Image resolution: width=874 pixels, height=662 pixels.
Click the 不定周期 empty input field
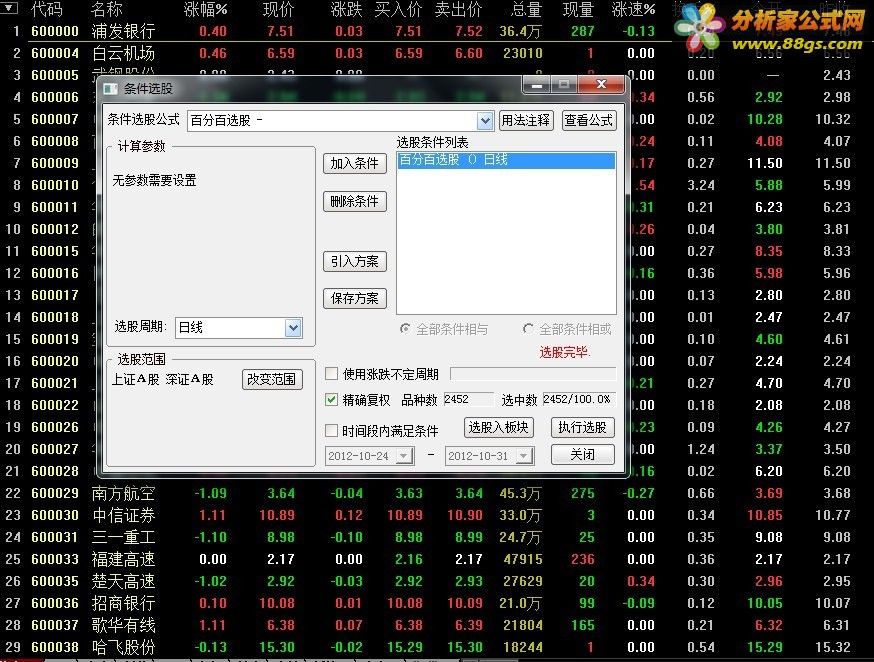[533, 373]
